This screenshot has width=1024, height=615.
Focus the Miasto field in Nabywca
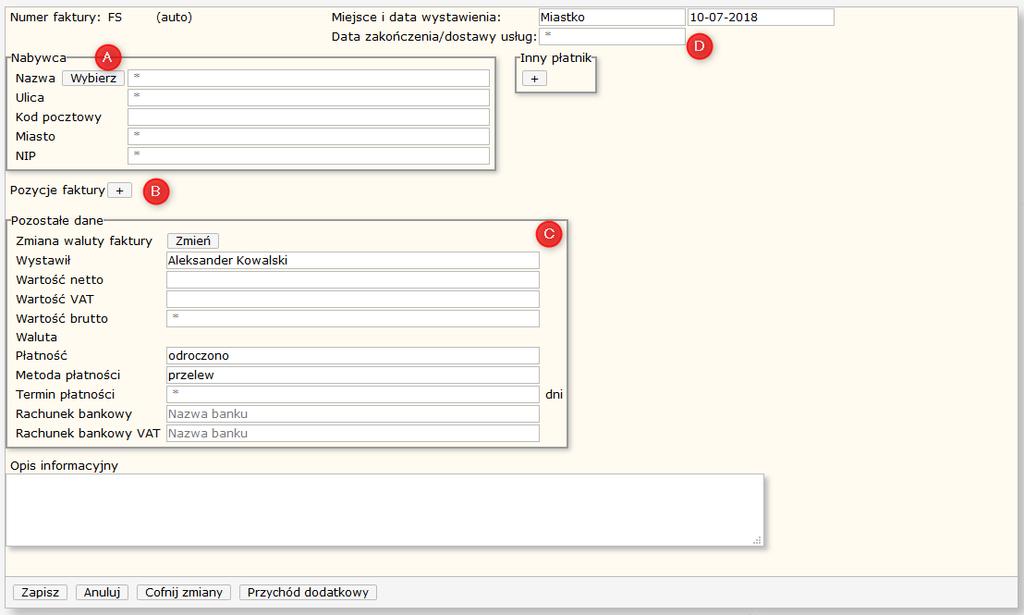pyautogui.click(x=308, y=136)
